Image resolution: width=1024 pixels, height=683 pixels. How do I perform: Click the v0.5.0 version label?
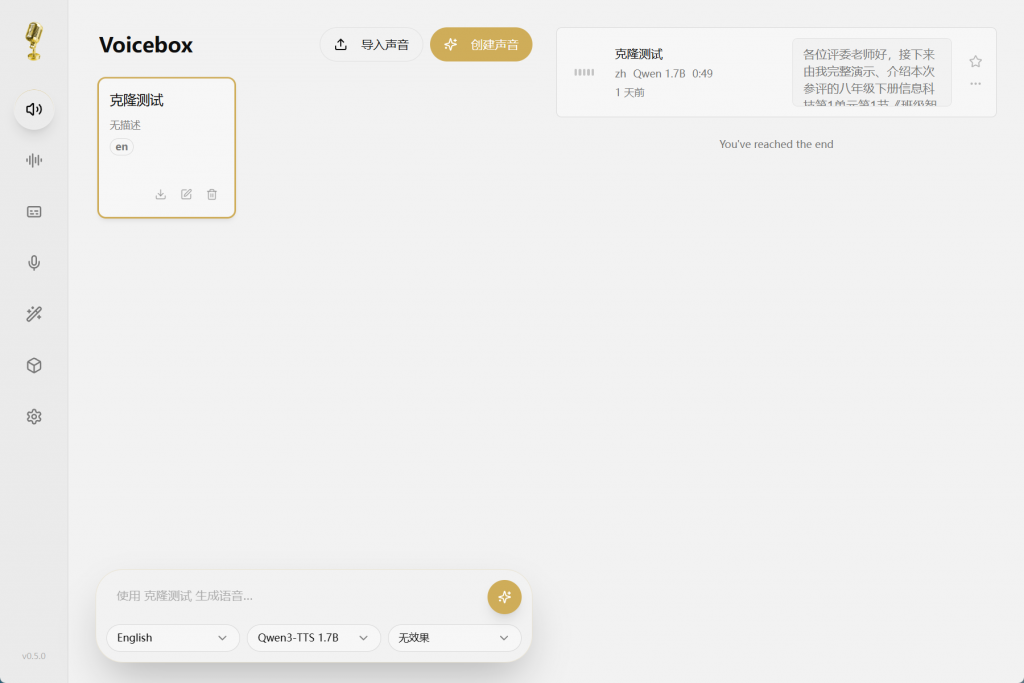point(34,656)
